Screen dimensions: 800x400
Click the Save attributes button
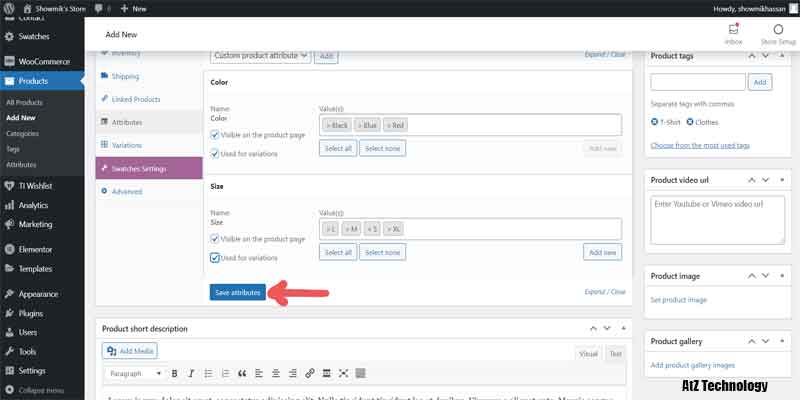[x=238, y=292]
